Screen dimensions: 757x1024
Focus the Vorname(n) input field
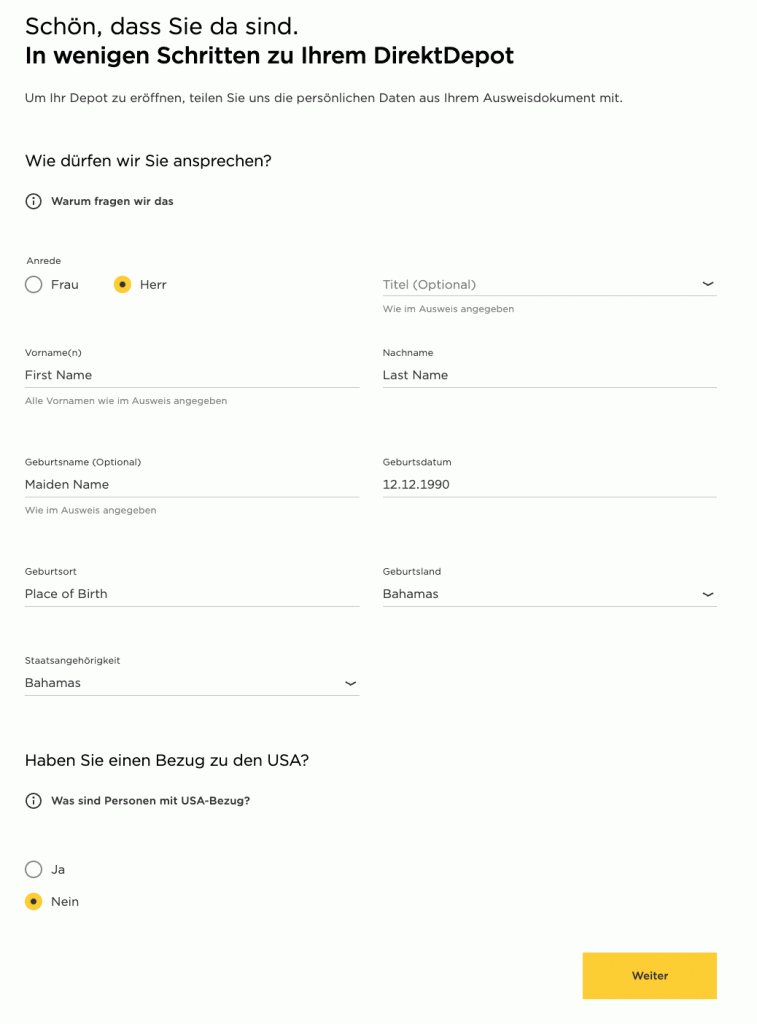[x=192, y=375]
